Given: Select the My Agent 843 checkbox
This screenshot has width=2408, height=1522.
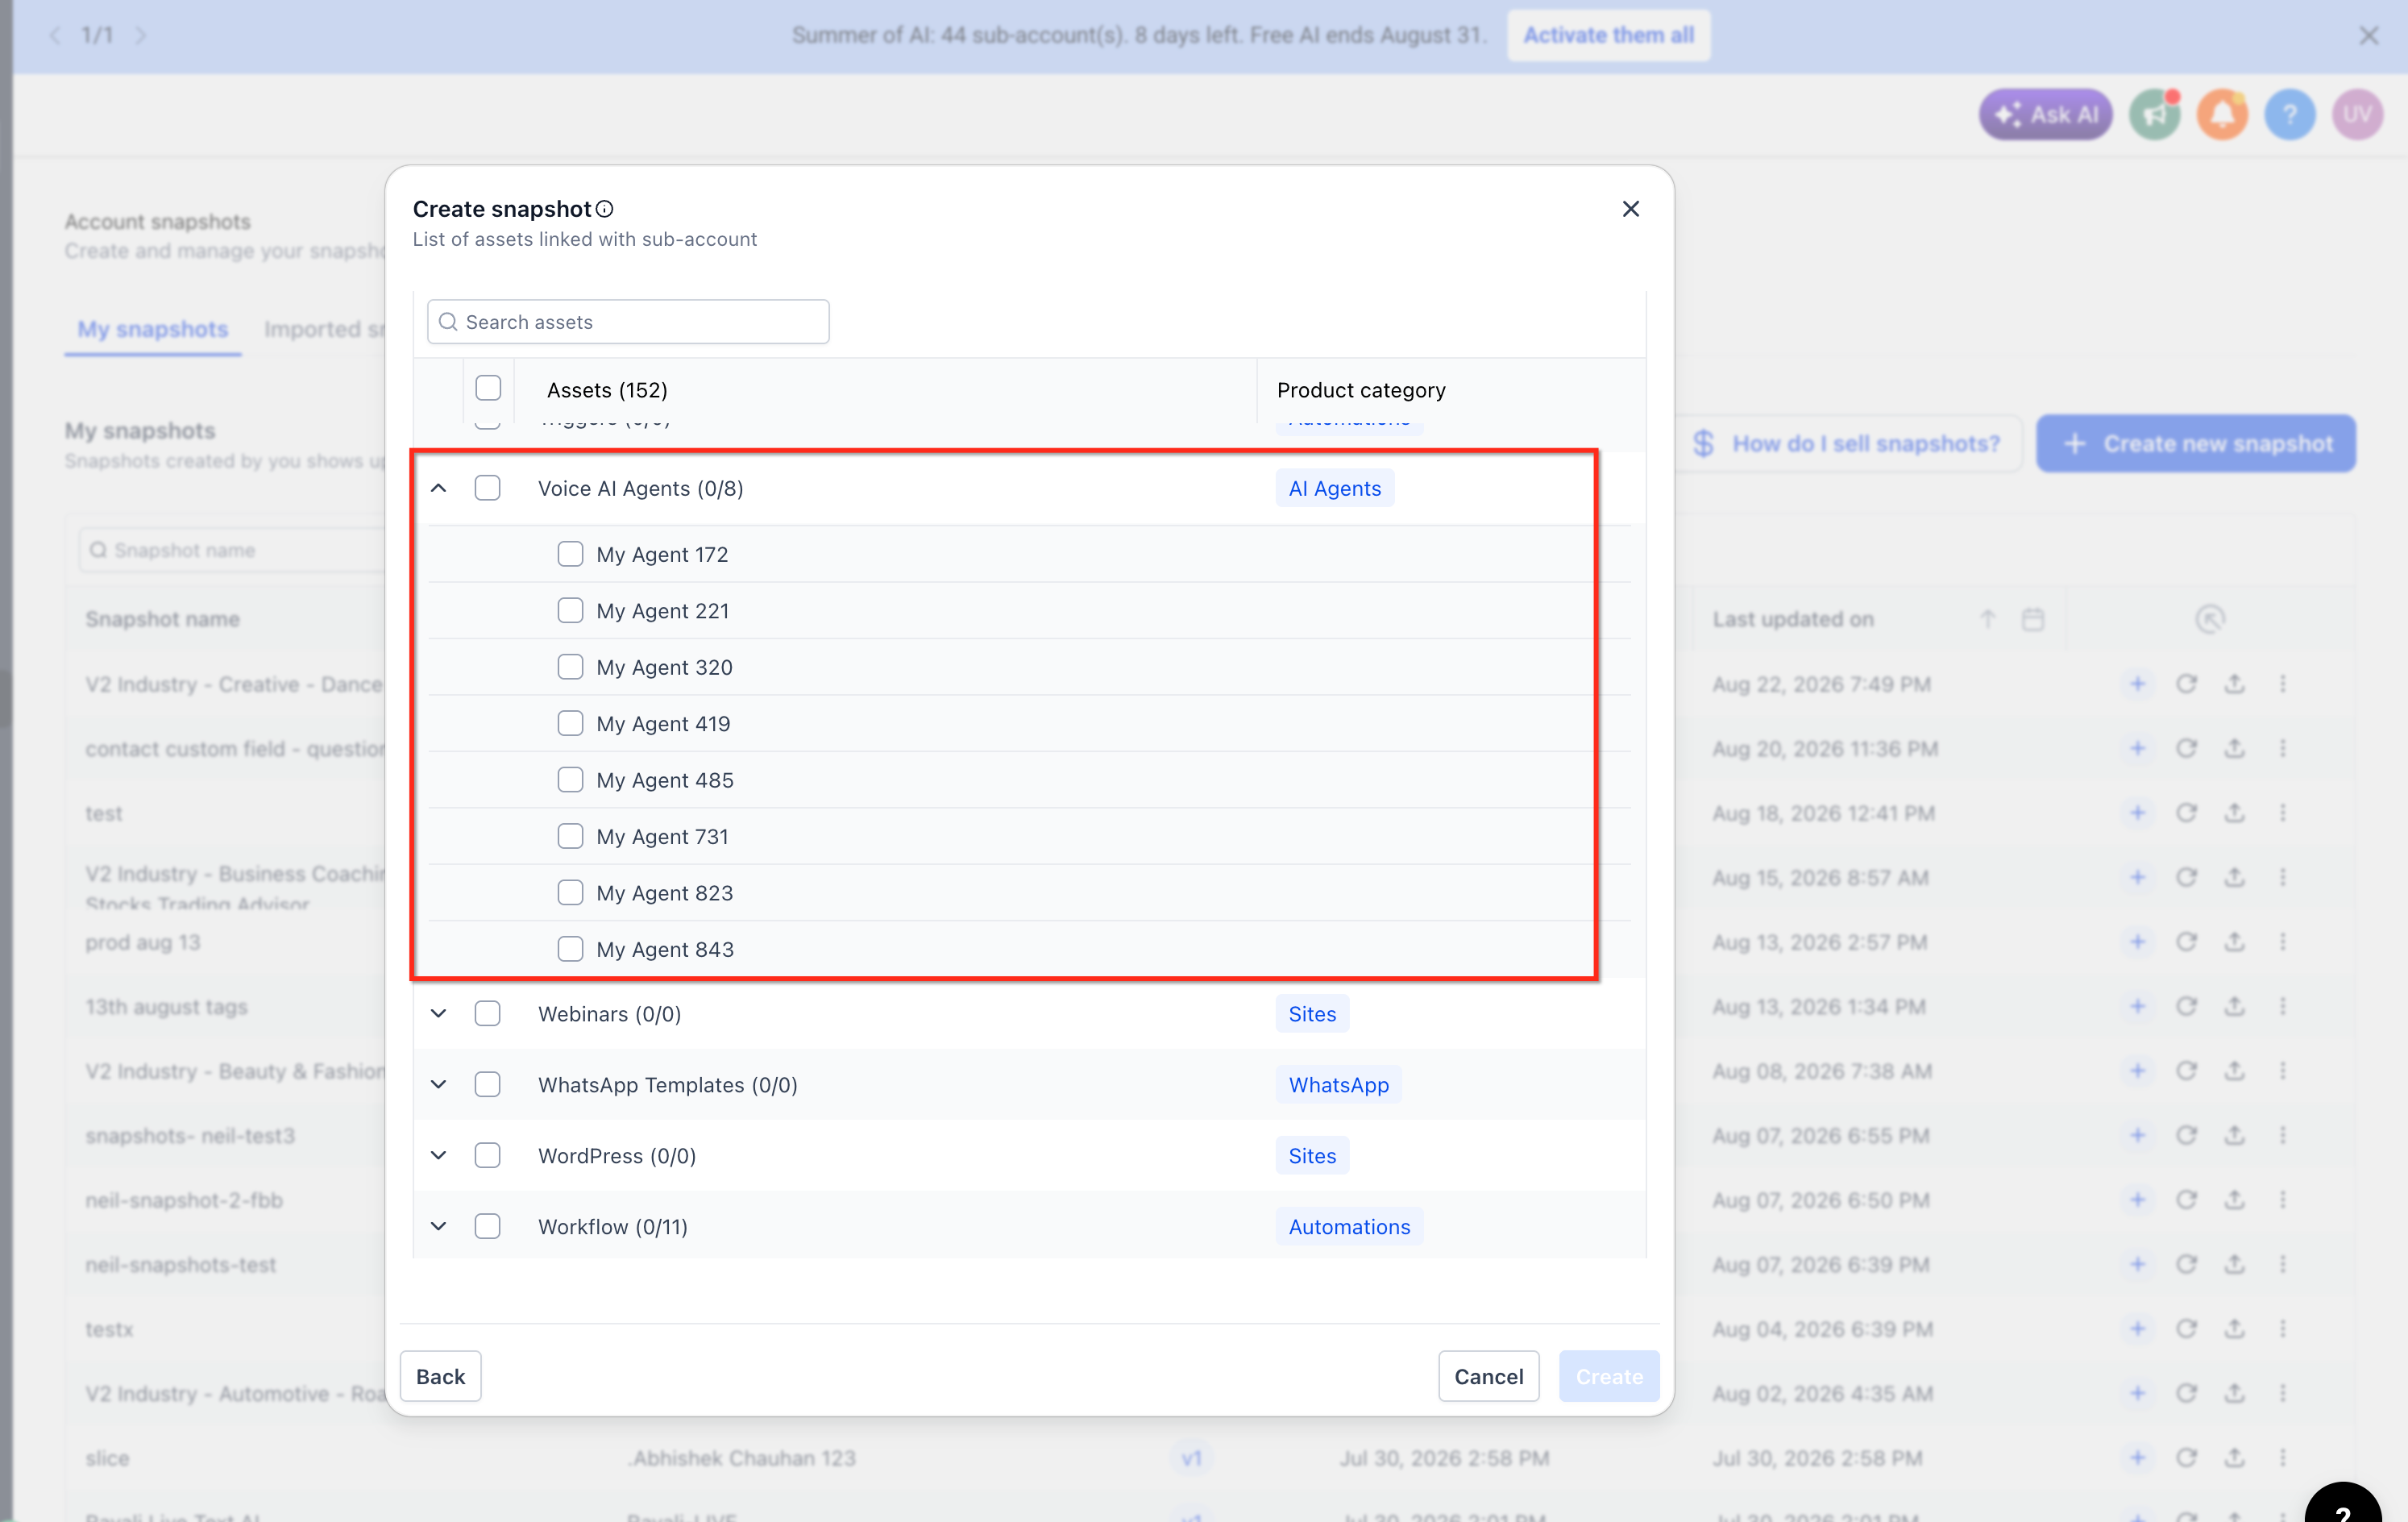Looking at the screenshot, I should point(570,949).
